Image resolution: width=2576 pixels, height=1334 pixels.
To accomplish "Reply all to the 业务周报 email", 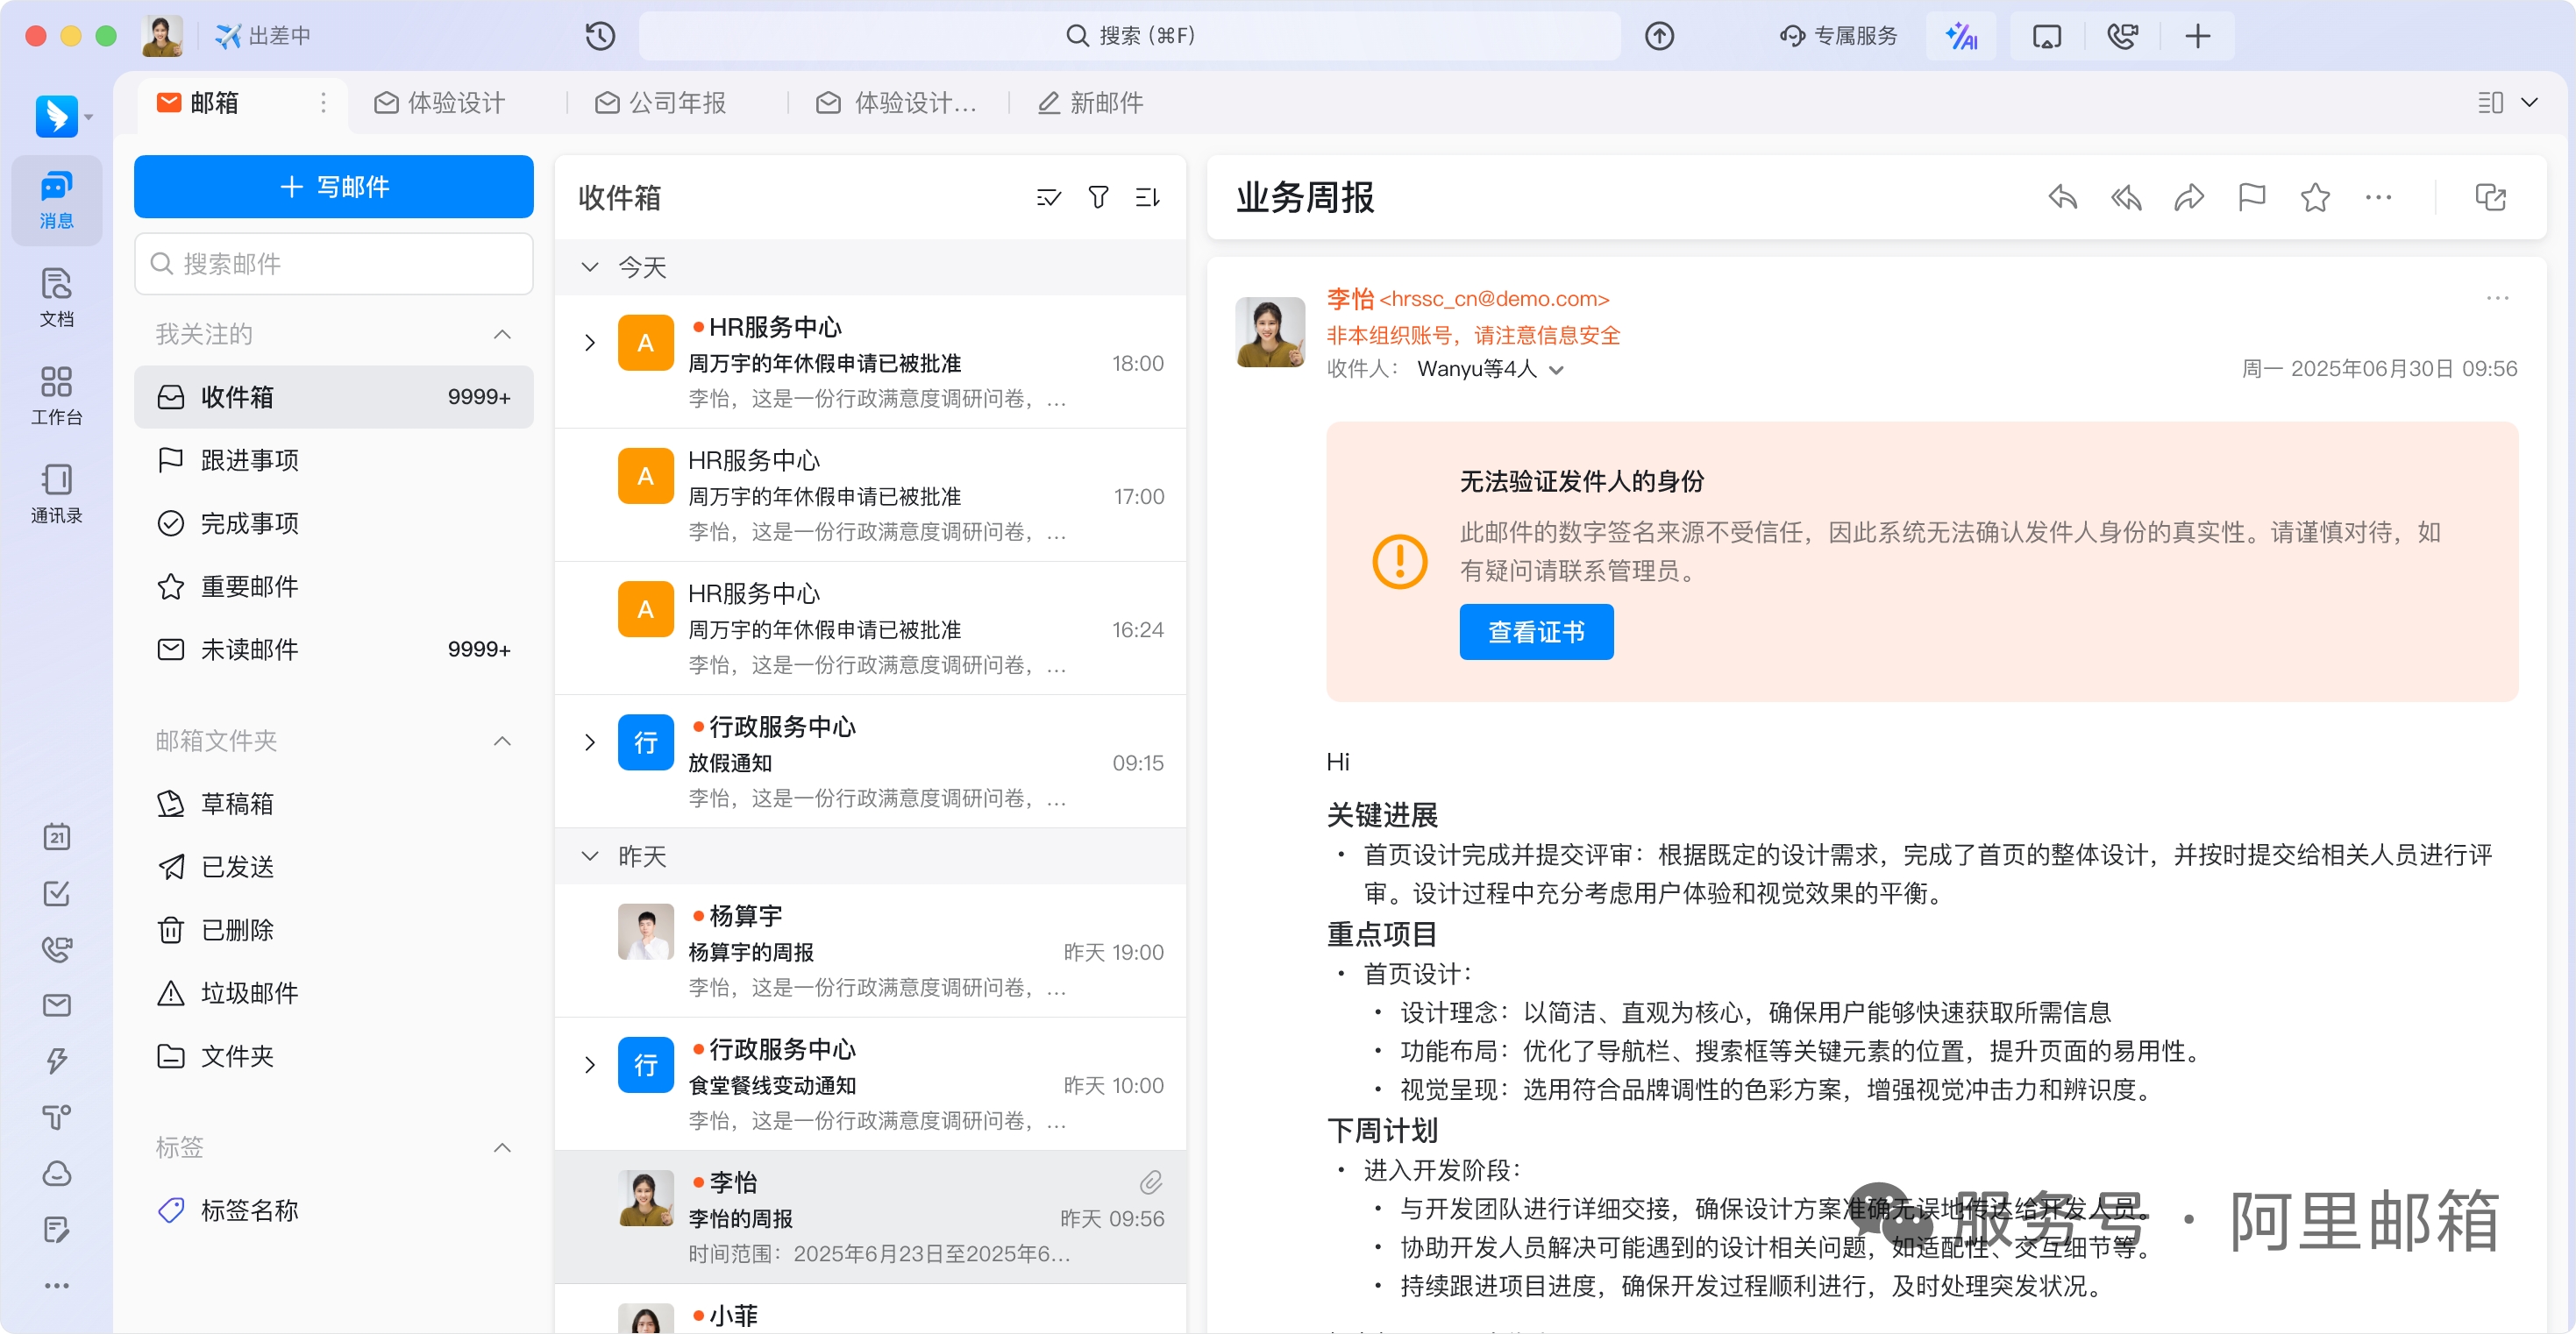I will point(2126,198).
